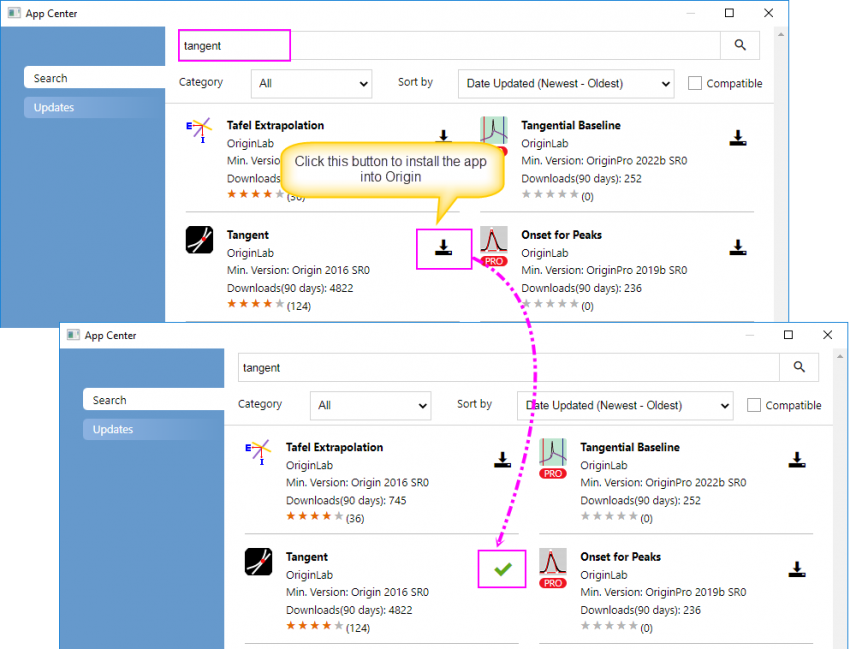Select the Tangent app's pen-nib icon
The height and width of the screenshot is (649, 850).
coord(199,240)
